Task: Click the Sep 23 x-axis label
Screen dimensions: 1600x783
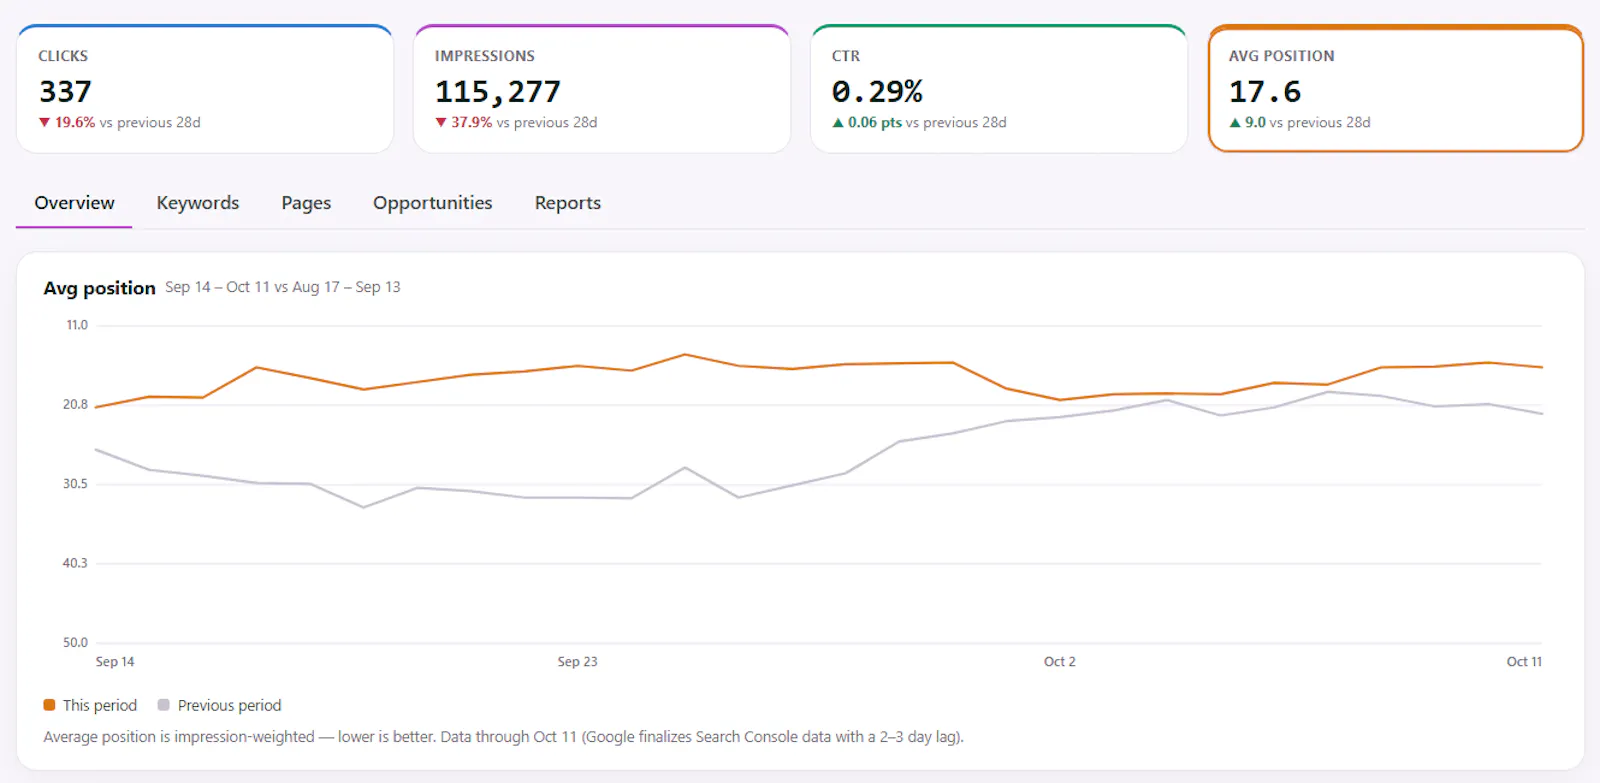Action: pyautogui.click(x=578, y=662)
